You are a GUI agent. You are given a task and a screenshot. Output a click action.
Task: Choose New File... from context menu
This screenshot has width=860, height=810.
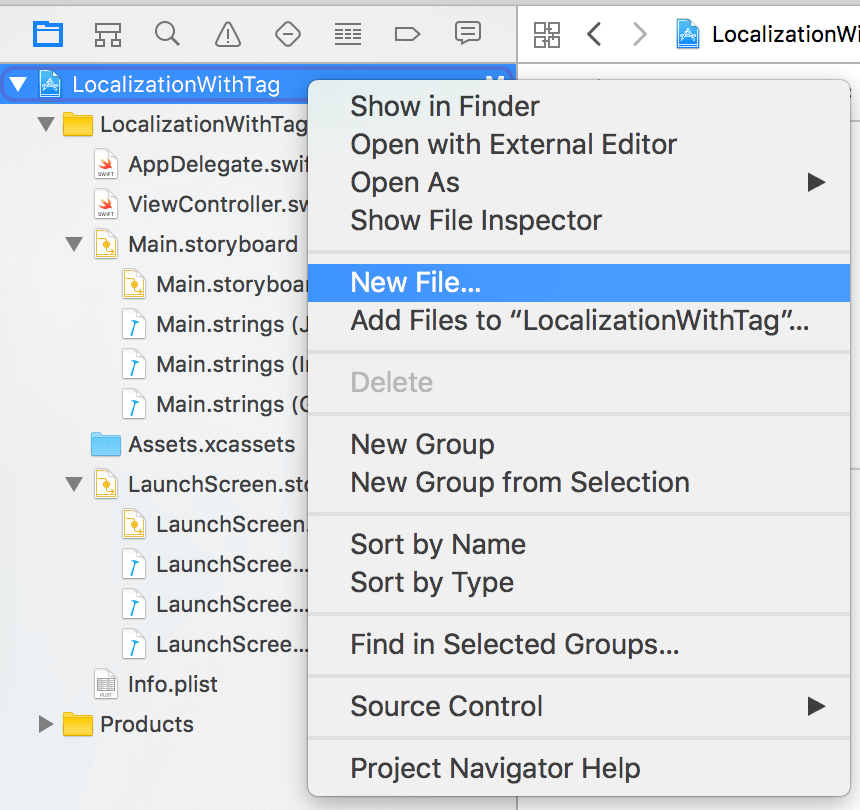point(416,283)
